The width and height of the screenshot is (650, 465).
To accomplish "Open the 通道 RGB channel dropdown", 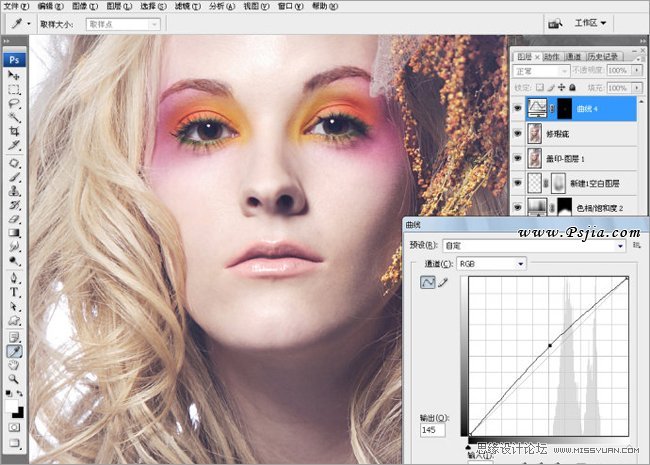I will coord(520,264).
